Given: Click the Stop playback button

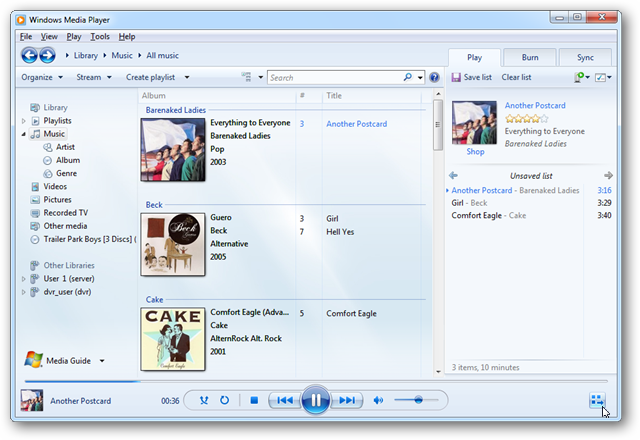Looking at the screenshot, I should point(254,401).
